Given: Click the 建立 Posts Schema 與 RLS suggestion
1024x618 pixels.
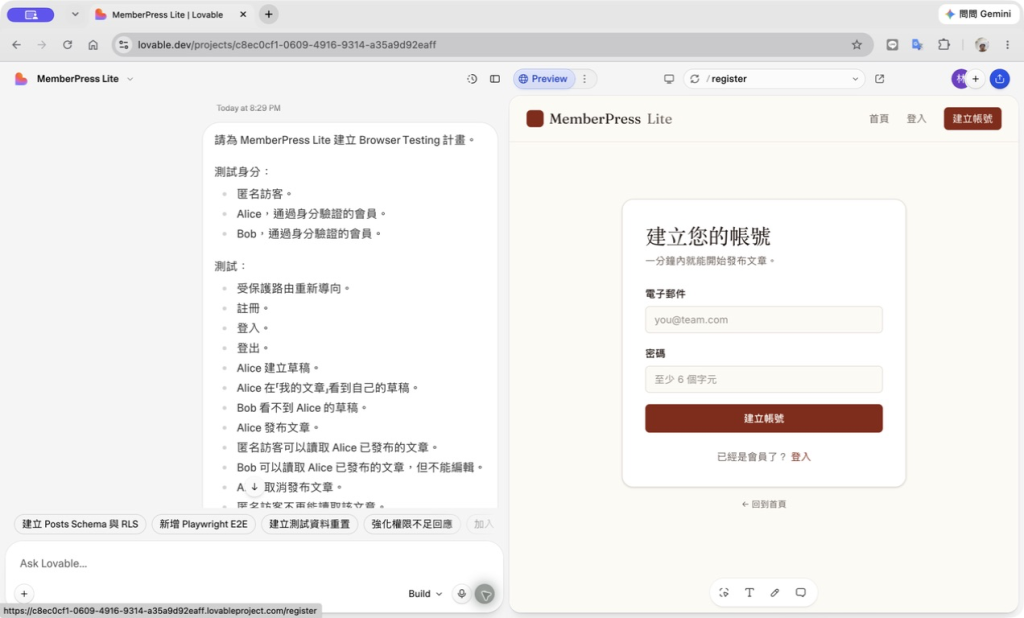Looking at the screenshot, I should click(80, 524).
